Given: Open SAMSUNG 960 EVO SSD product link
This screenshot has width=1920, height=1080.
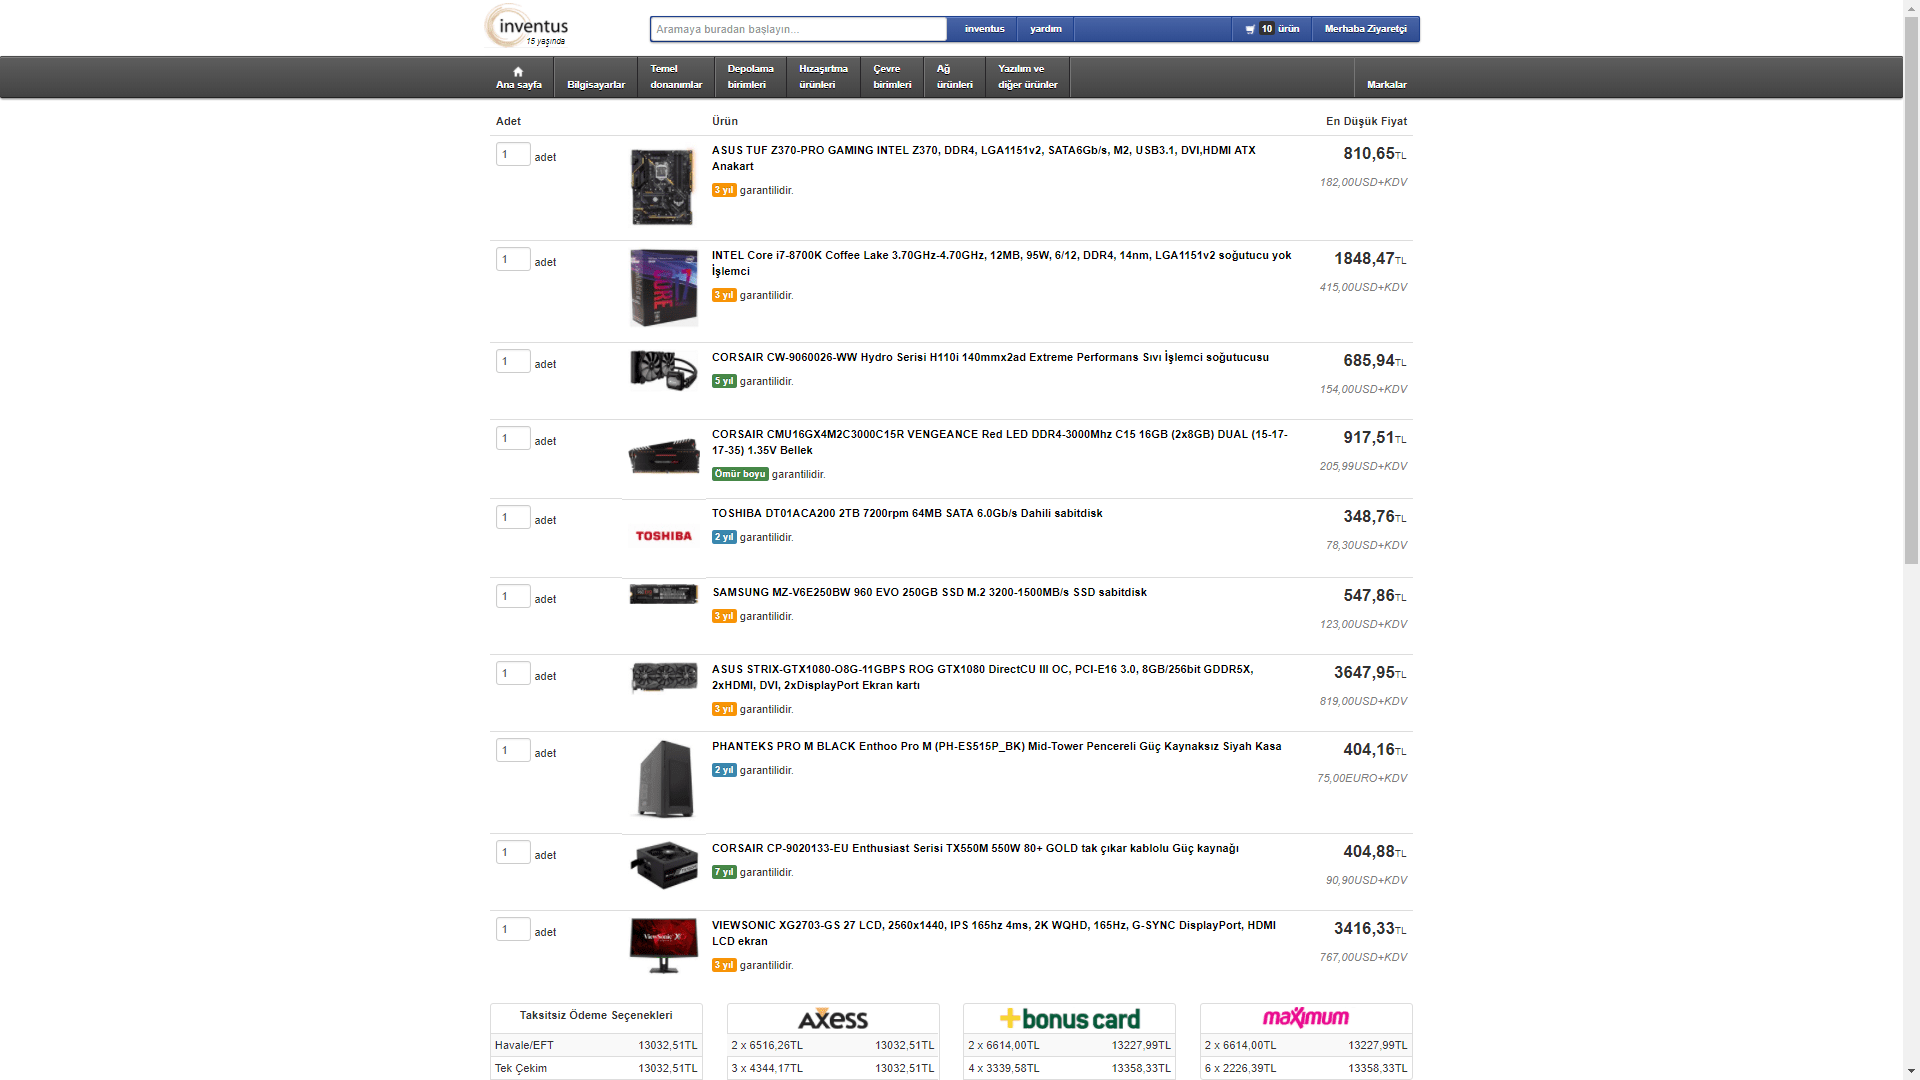Looking at the screenshot, I should pyautogui.click(x=929, y=593).
